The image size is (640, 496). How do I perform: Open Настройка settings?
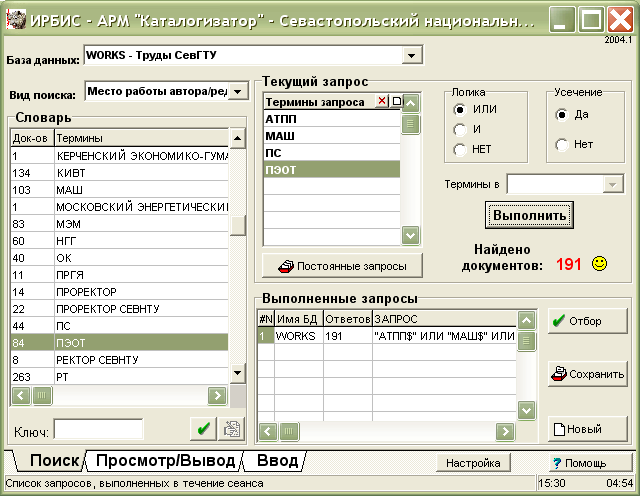tap(473, 463)
